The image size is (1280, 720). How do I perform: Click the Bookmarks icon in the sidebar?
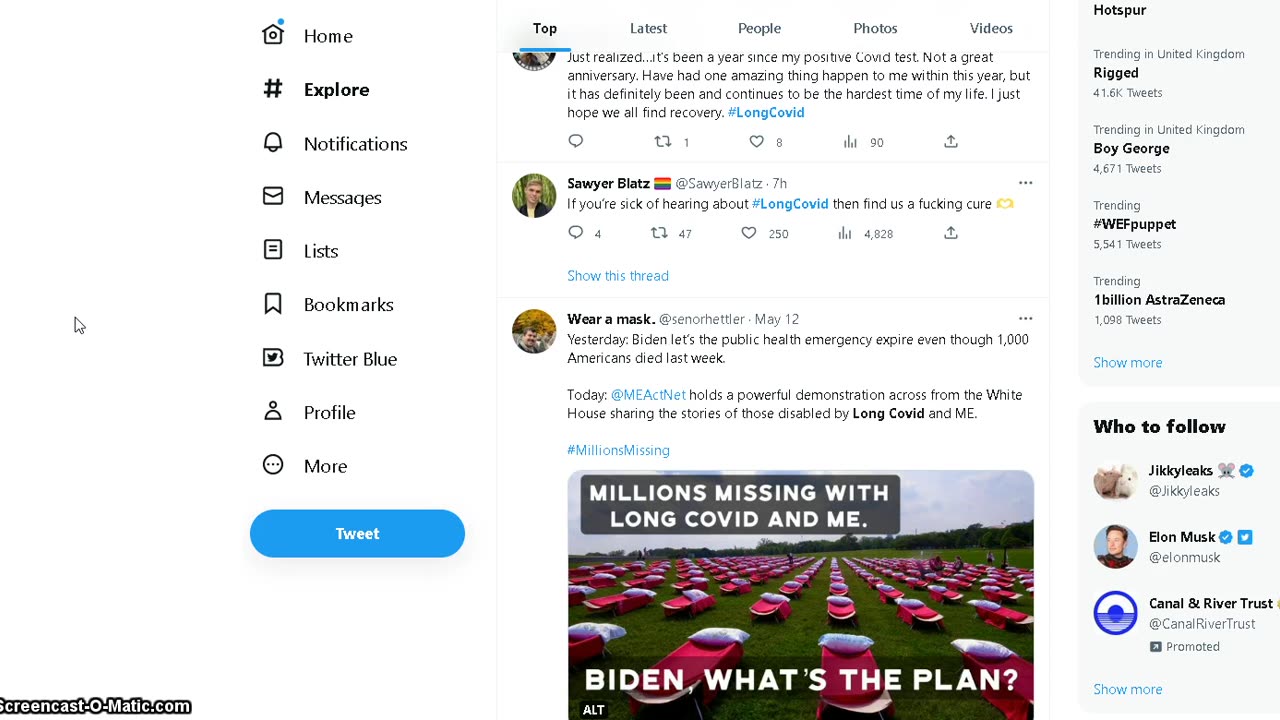click(x=273, y=304)
